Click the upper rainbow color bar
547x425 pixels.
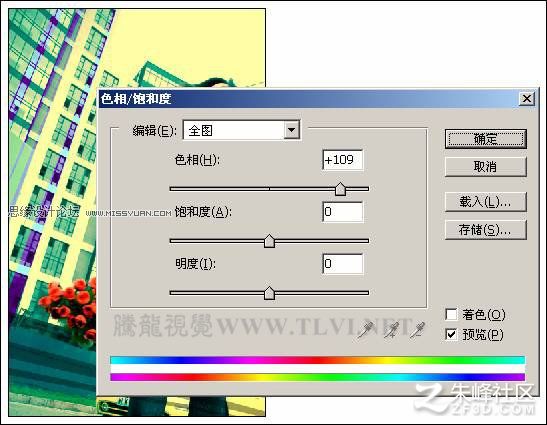coord(317,360)
